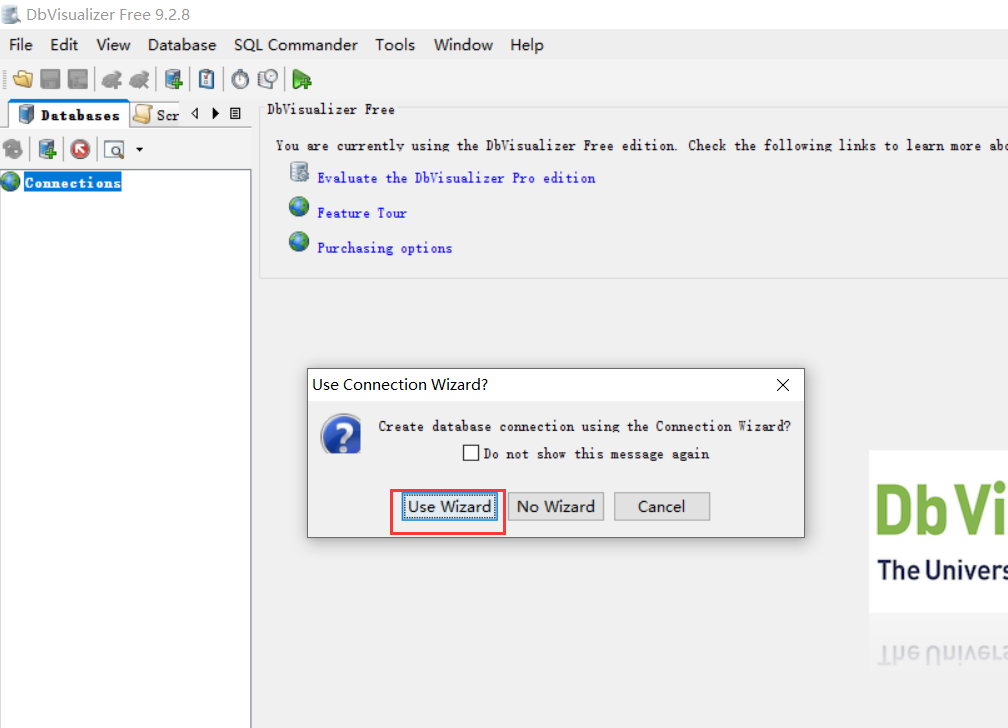The height and width of the screenshot is (728, 1008).
Task: Select the Connections node in the tree
Action: click(x=72, y=181)
